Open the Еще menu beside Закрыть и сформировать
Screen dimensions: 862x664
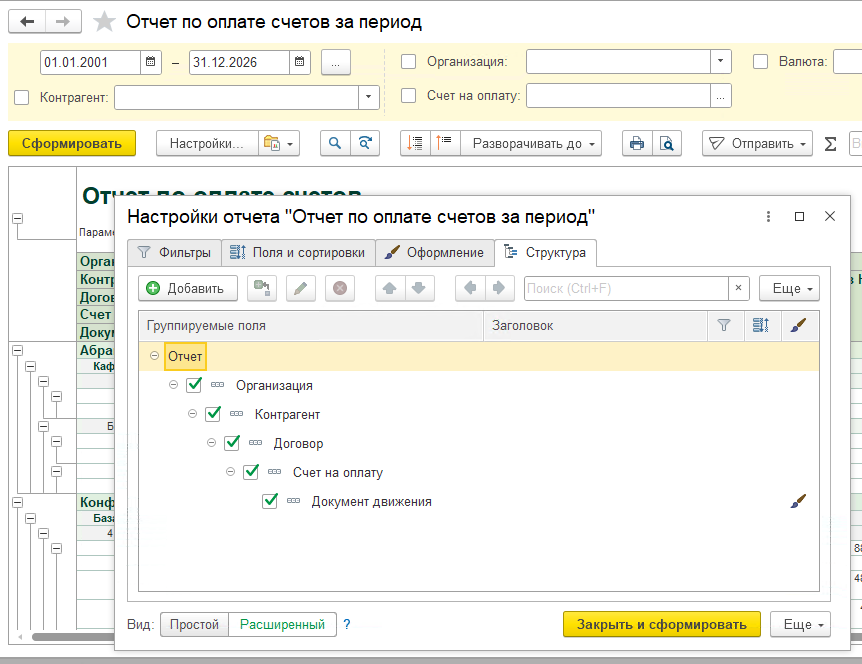point(800,624)
